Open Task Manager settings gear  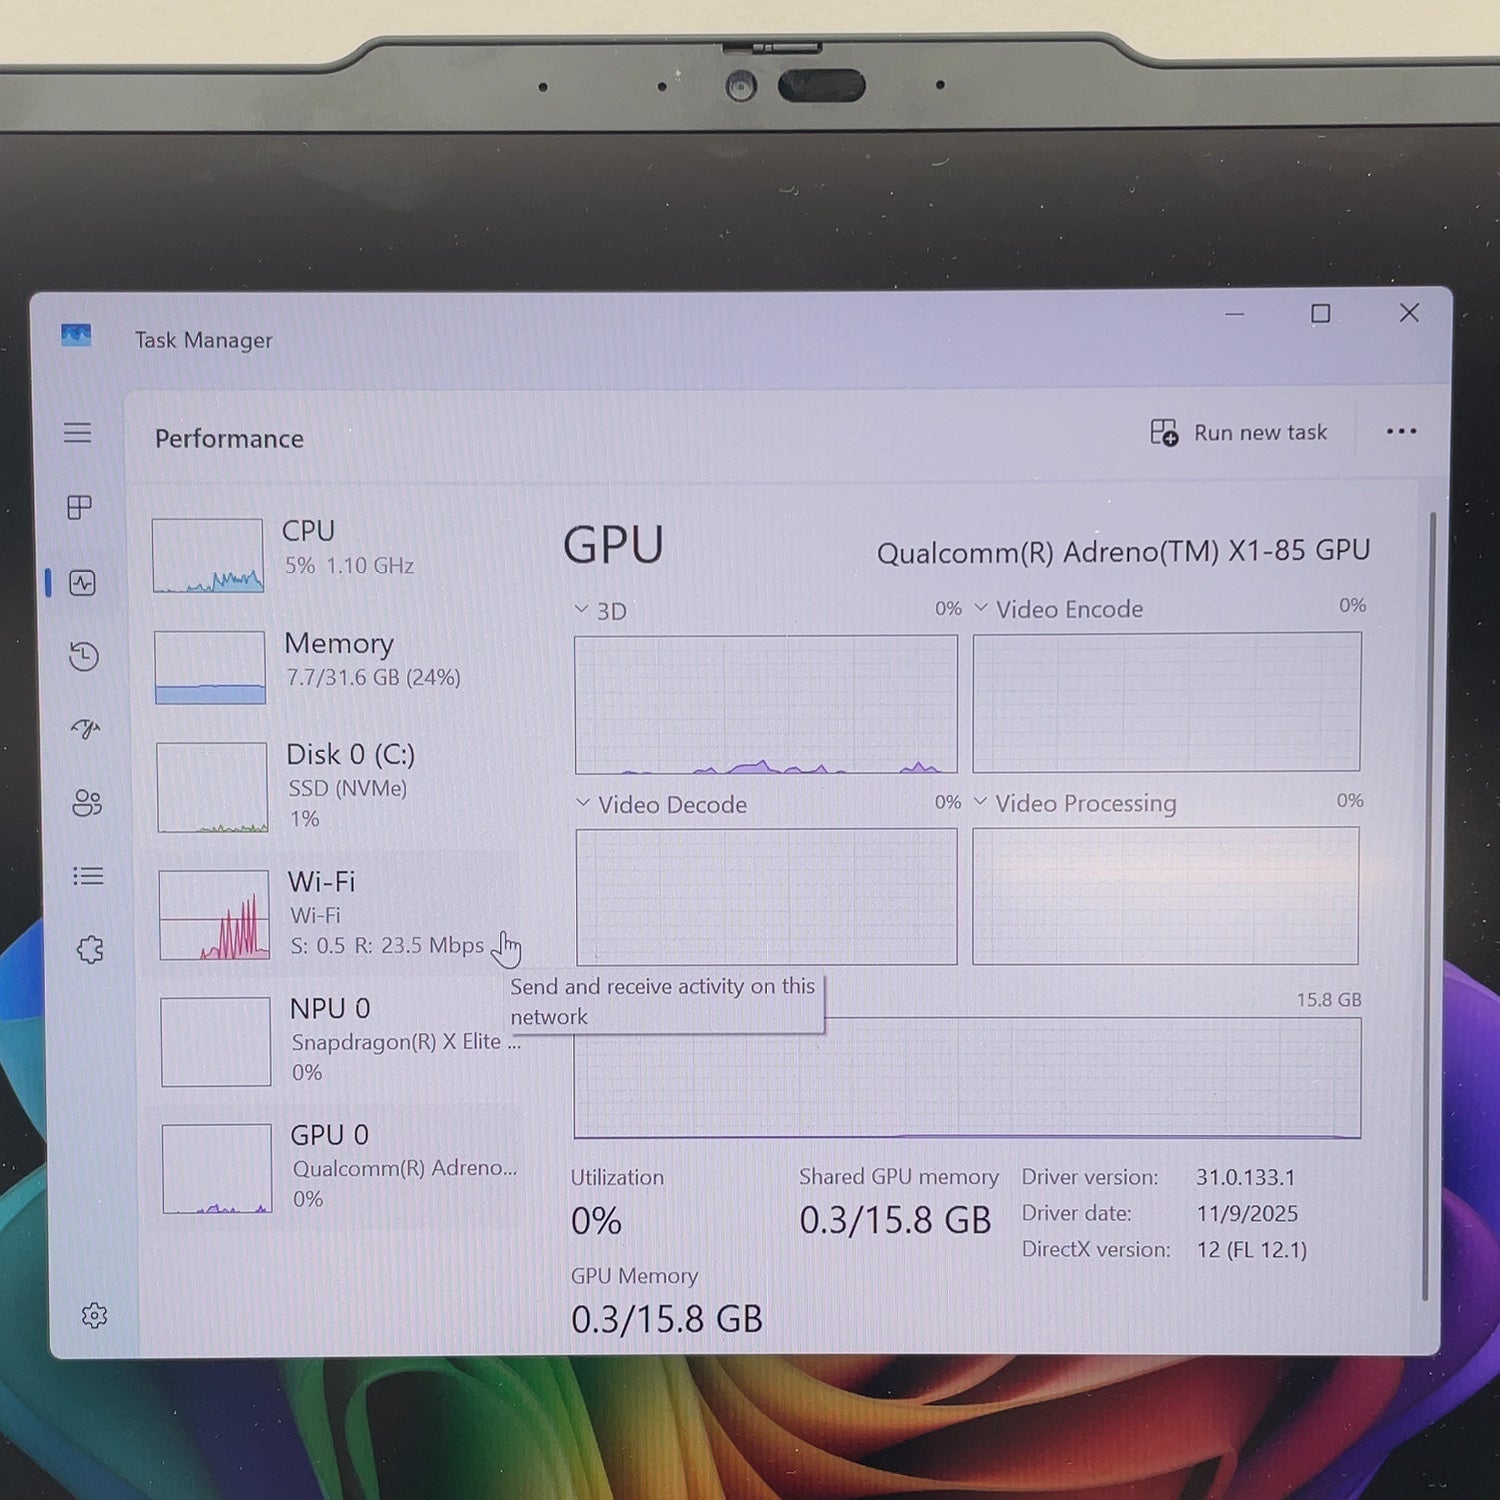tap(94, 1315)
